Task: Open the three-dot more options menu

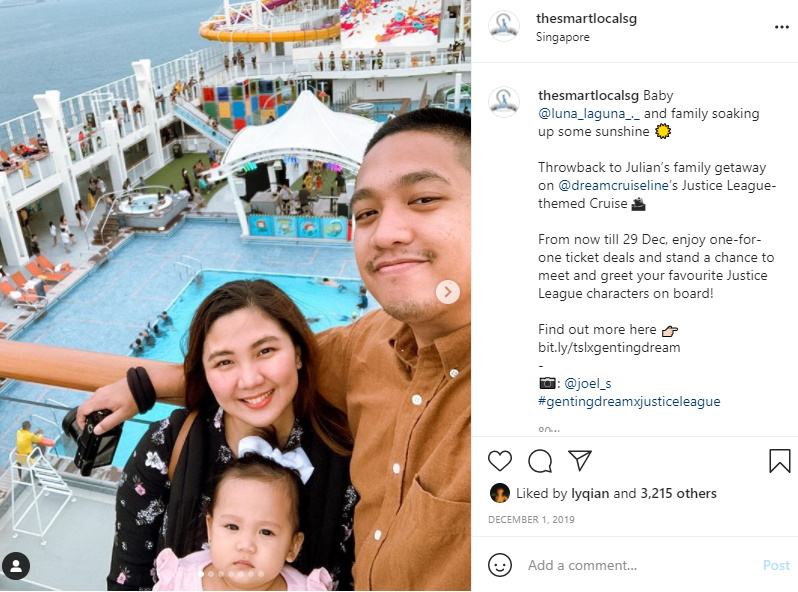Action: [x=781, y=27]
